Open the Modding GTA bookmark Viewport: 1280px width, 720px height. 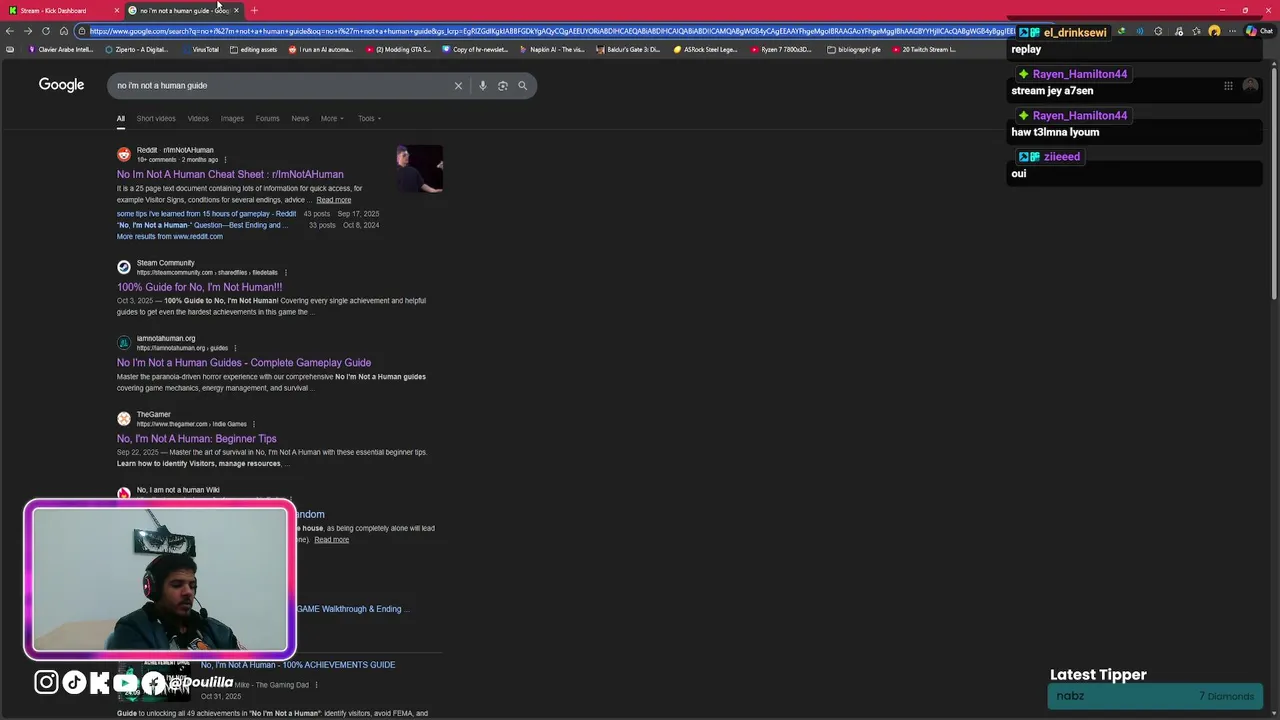(398, 49)
